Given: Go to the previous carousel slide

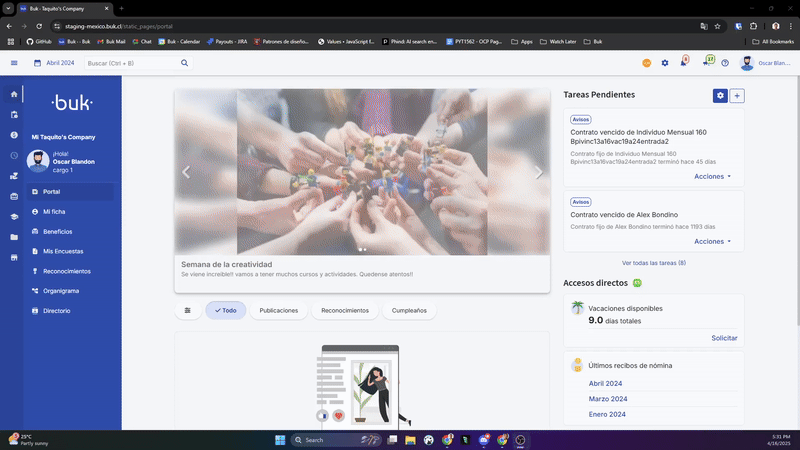Looking at the screenshot, I should pyautogui.click(x=186, y=172).
